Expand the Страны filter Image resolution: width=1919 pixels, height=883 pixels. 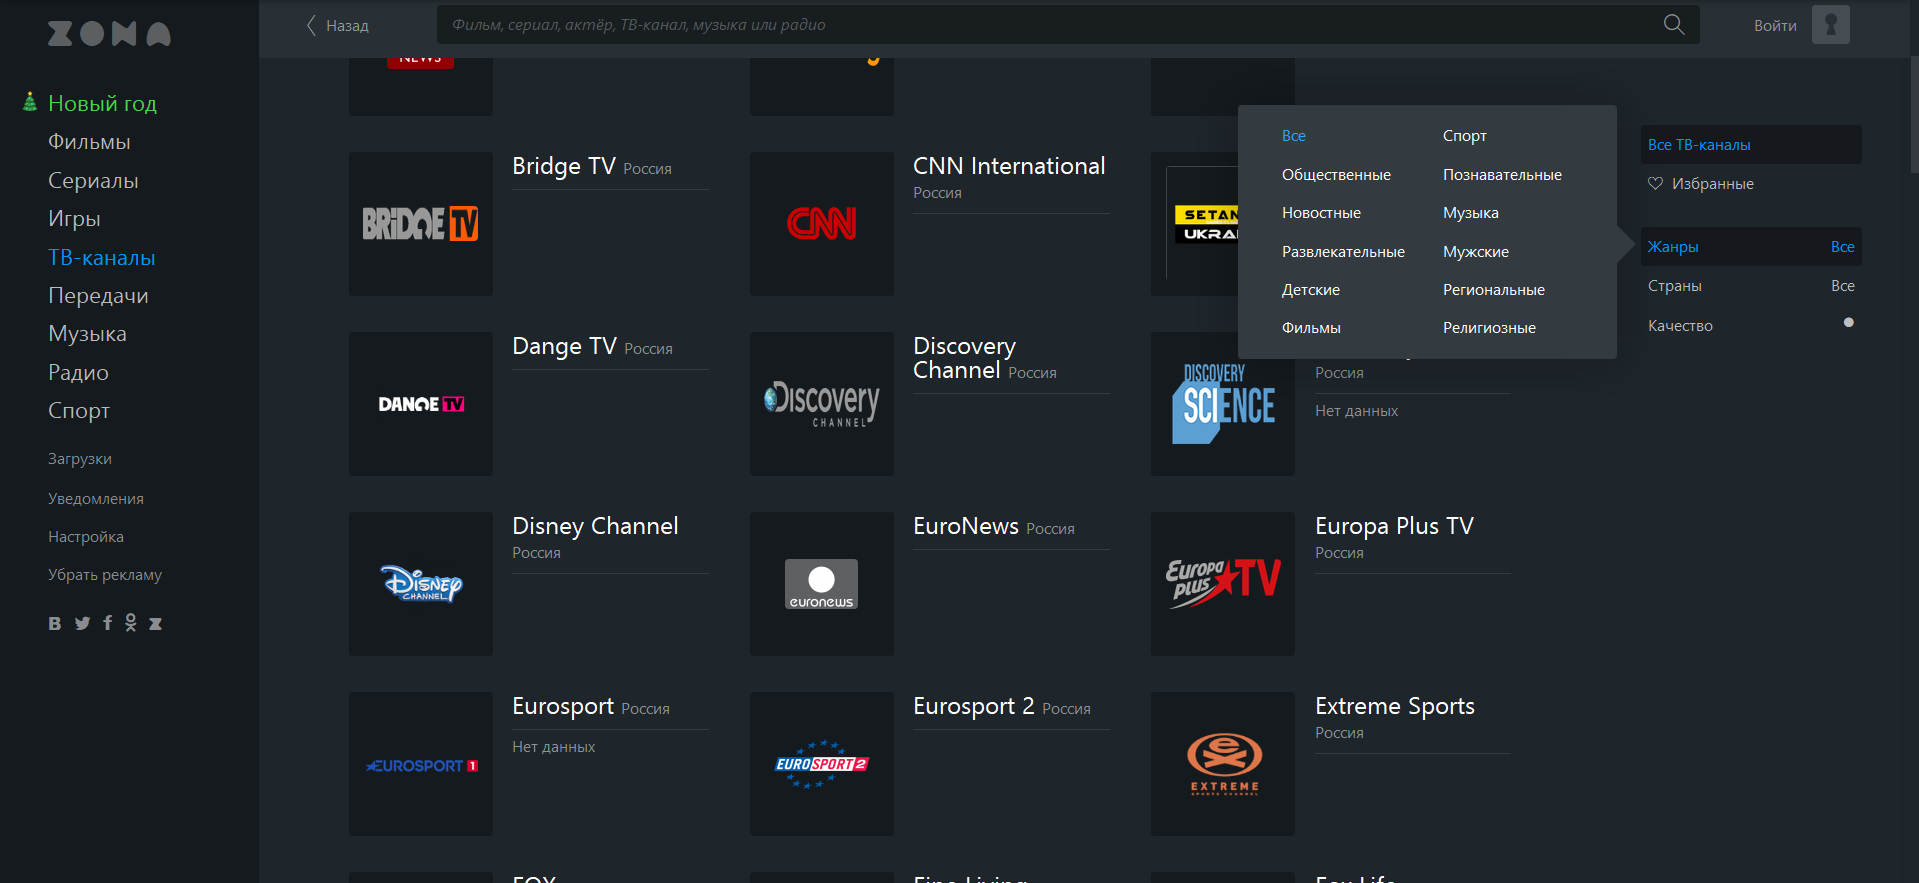pyautogui.click(x=1751, y=286)
